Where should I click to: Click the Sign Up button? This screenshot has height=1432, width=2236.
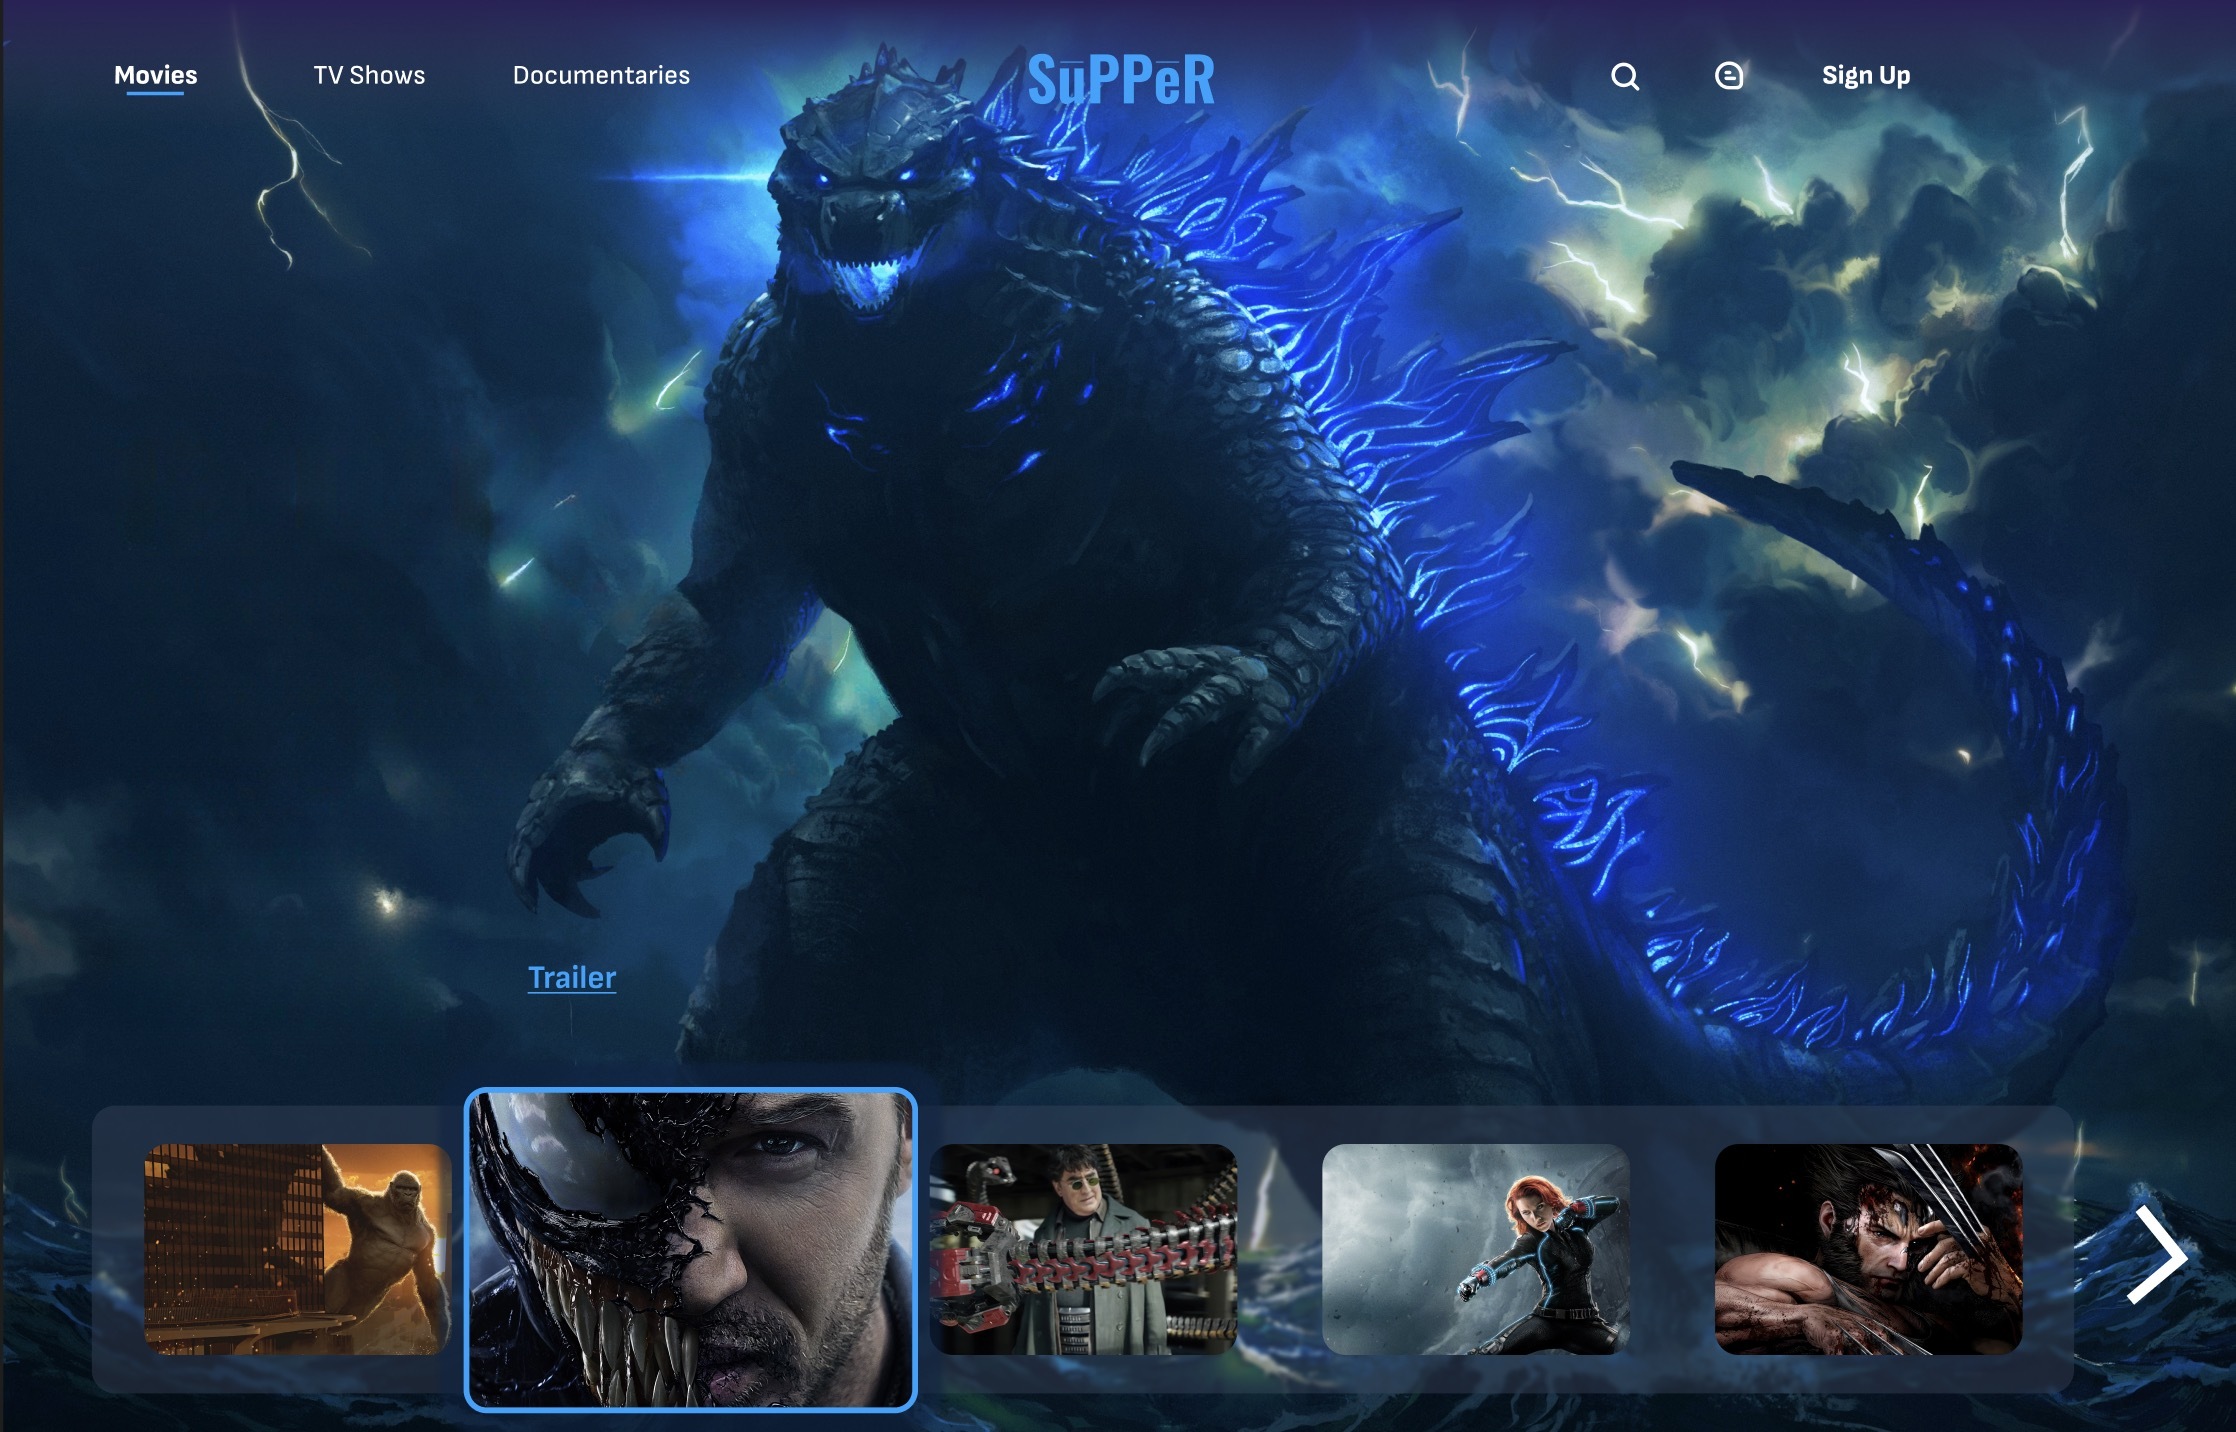pyautogui.click(x=1866, y=76)
